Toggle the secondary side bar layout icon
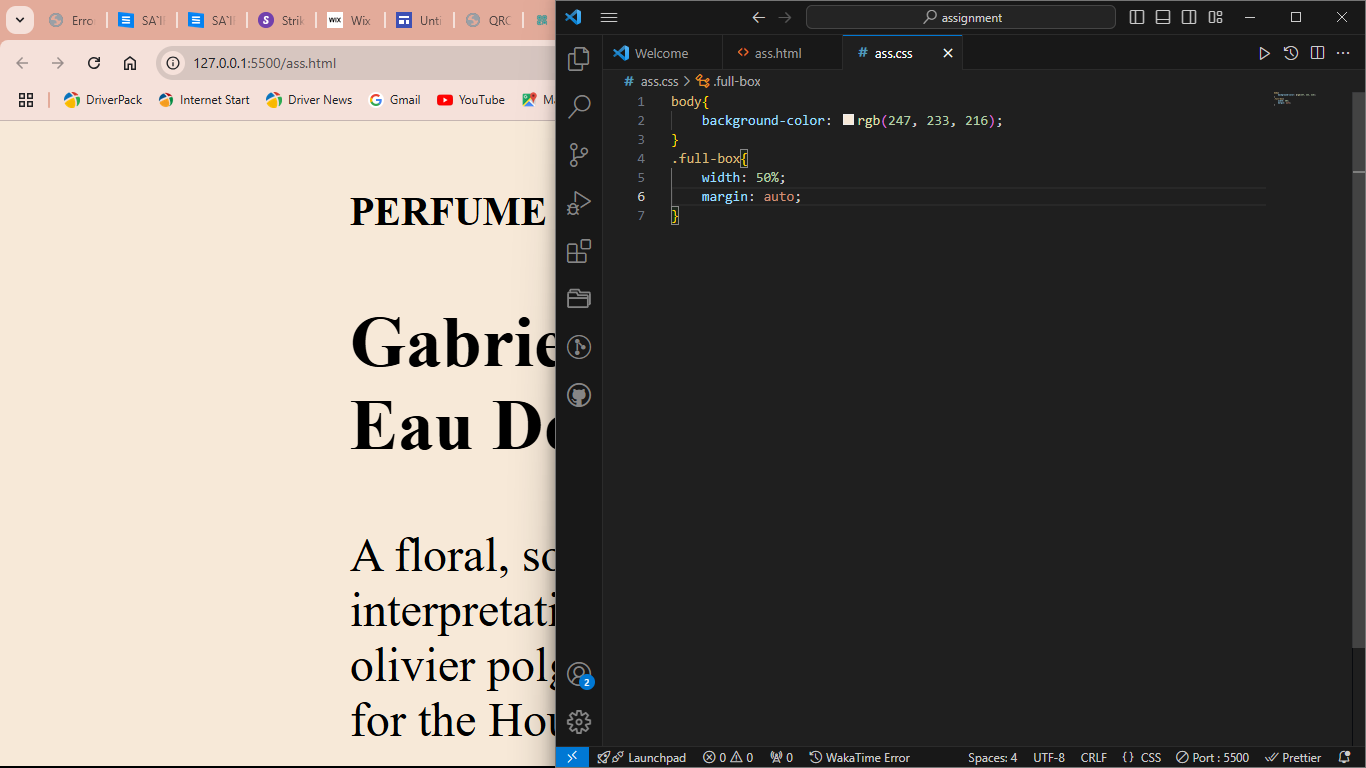 [x=1189, y=17]
